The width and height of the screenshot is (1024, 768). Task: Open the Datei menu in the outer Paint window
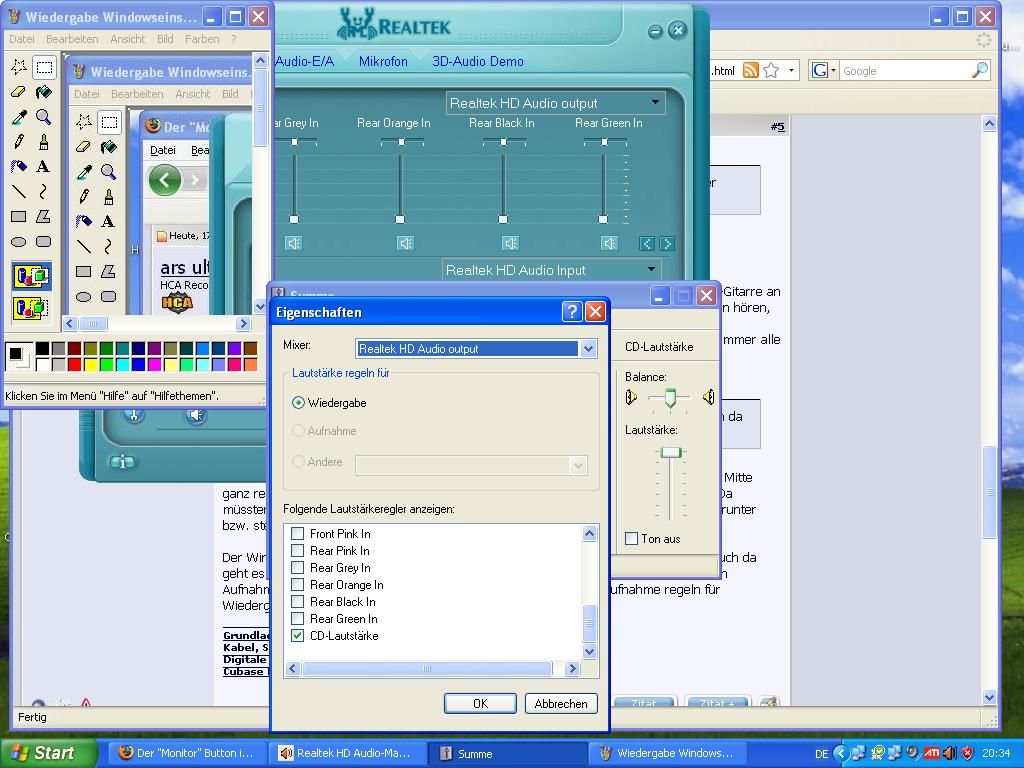(x=22, y=39)
